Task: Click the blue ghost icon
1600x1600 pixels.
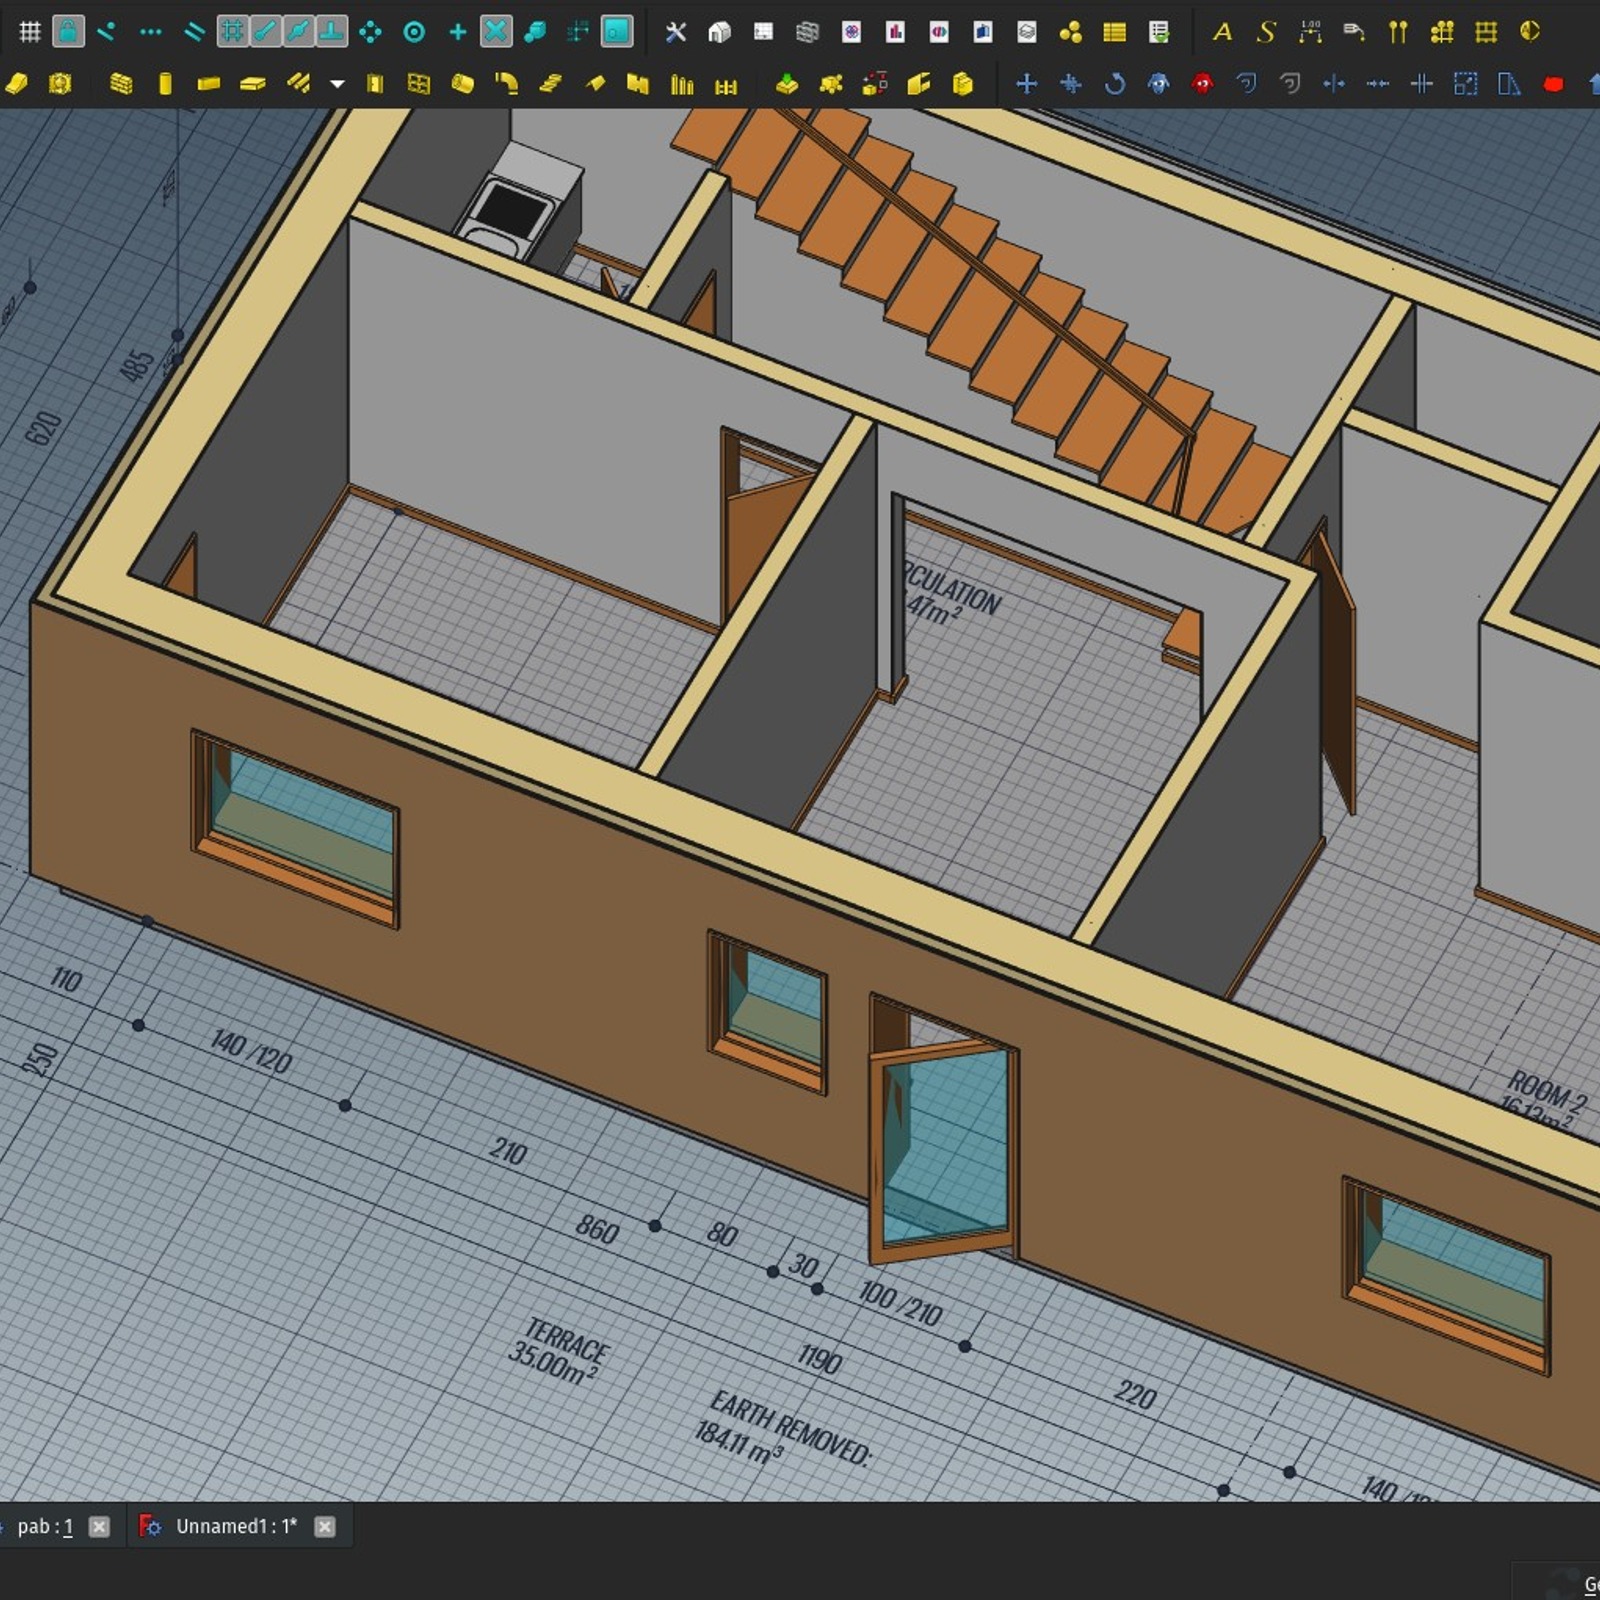Action: tap(1159, 84)
